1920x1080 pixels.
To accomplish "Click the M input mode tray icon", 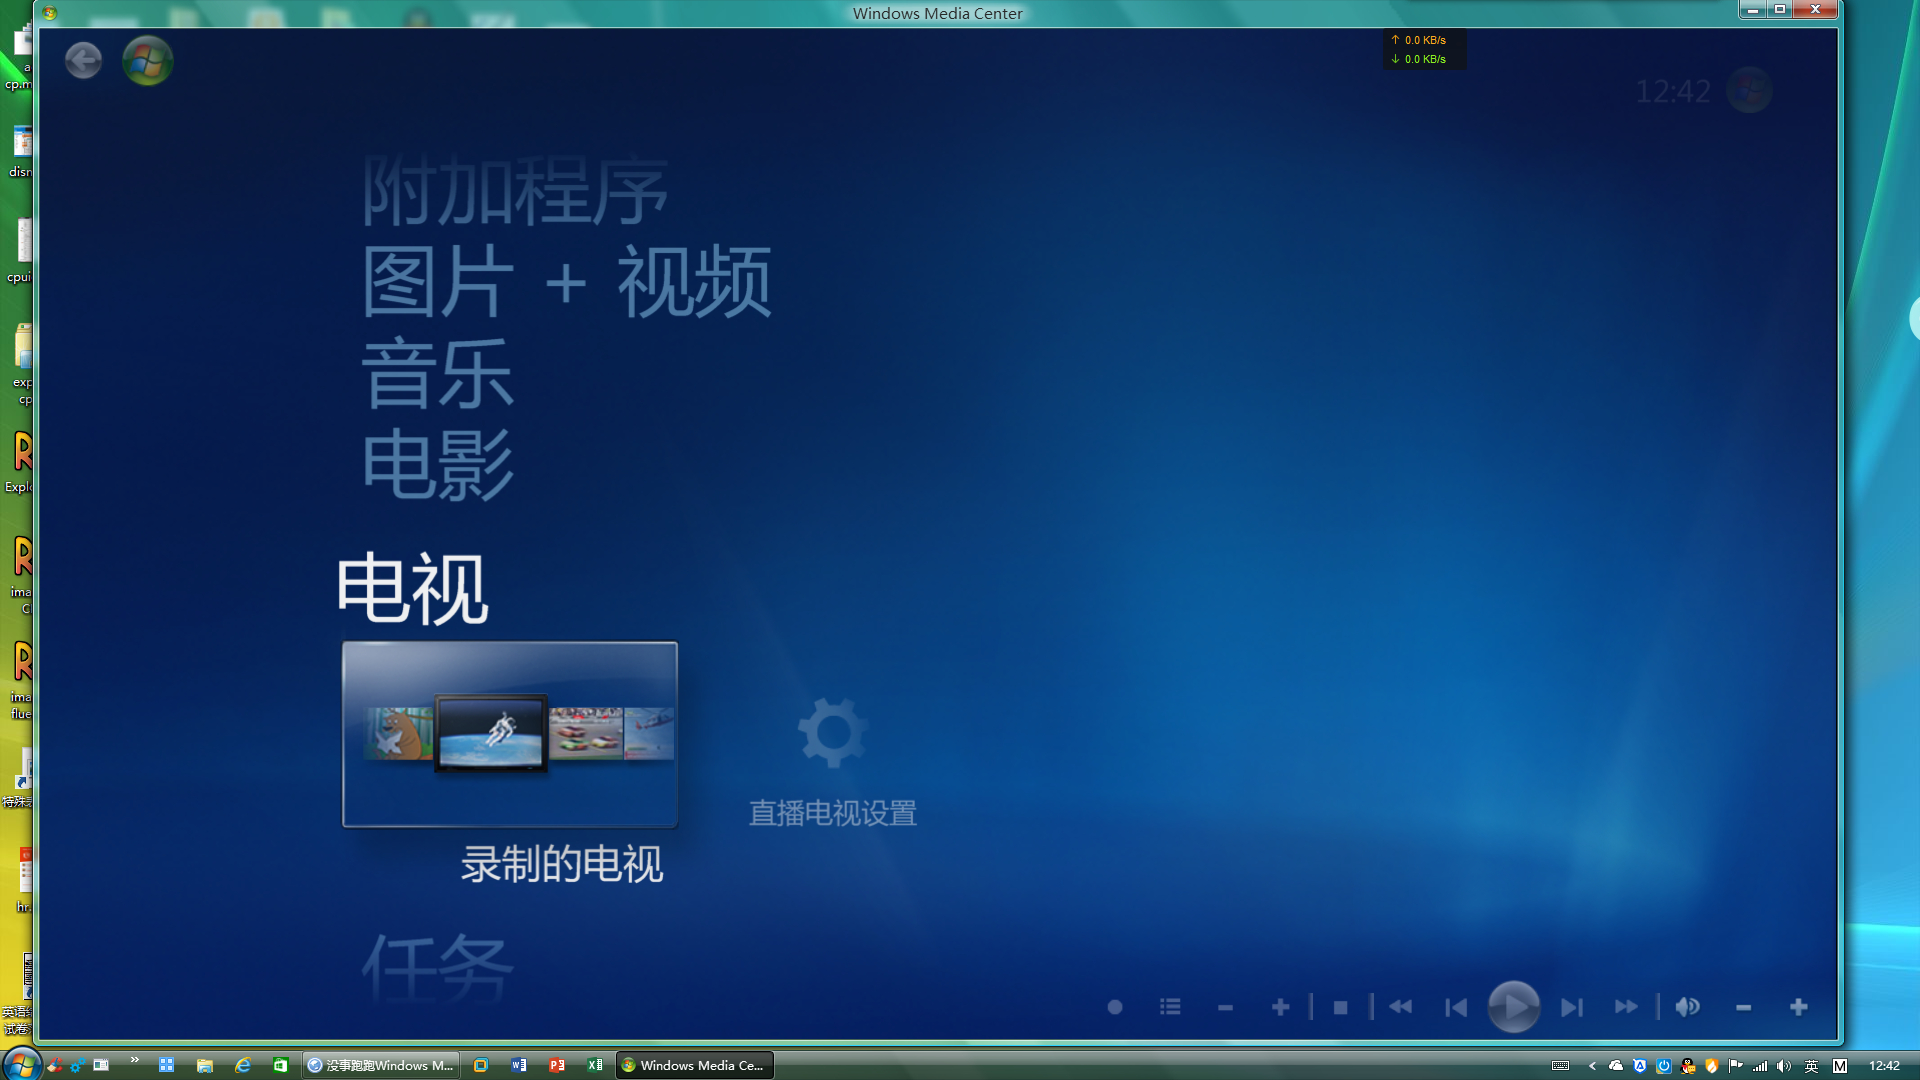I will [1840, 1066].
